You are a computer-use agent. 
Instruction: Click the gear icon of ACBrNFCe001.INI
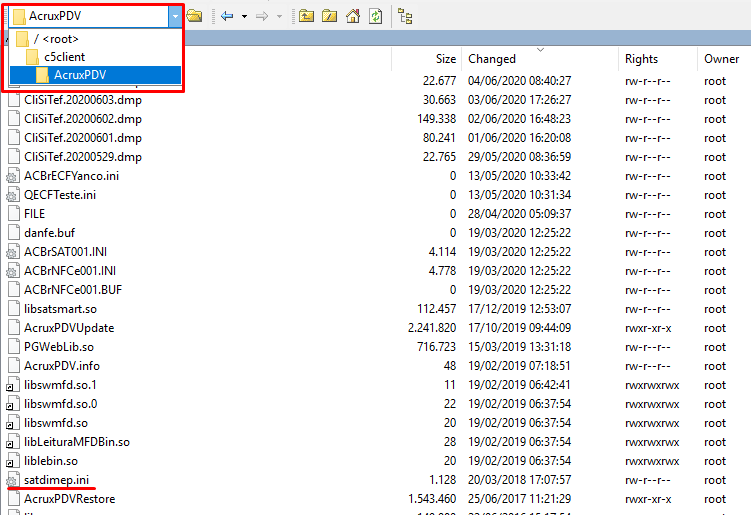[x=13, y=271]
